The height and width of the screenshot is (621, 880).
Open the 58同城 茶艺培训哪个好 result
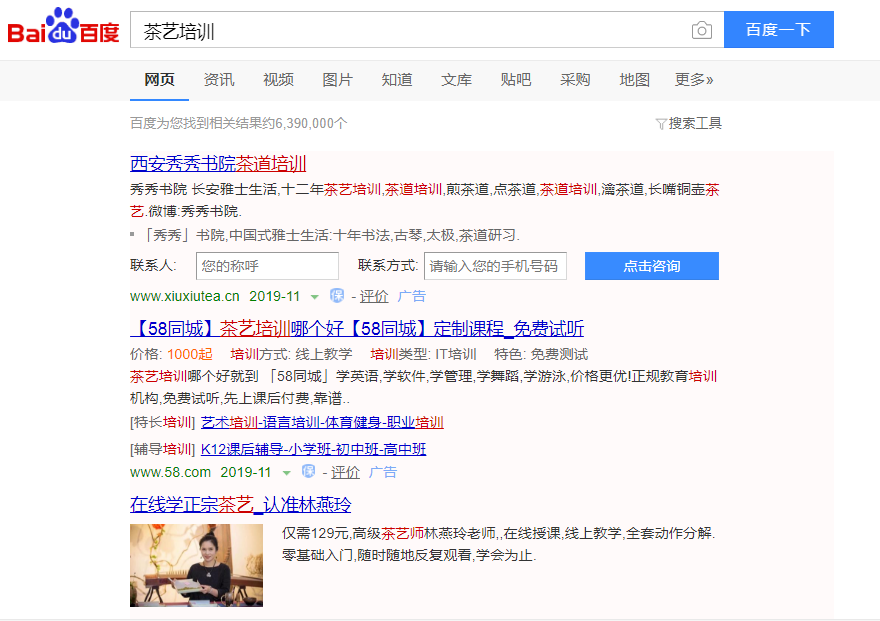tap(357, 329)
